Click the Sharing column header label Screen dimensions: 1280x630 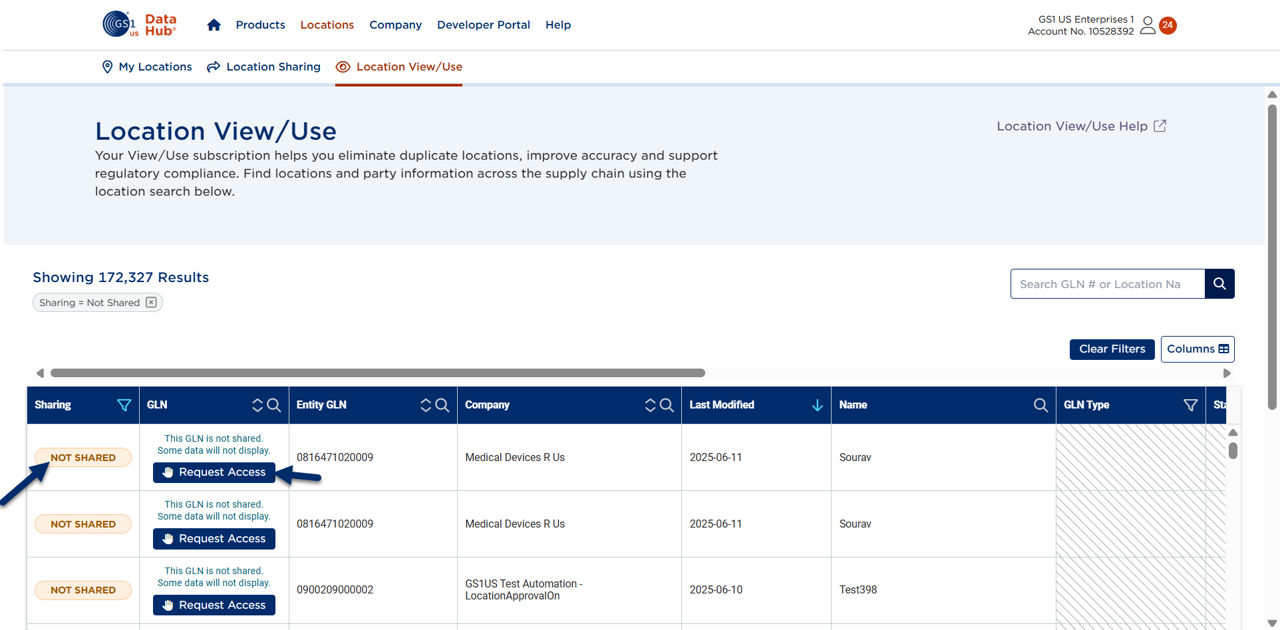(53, 405)
